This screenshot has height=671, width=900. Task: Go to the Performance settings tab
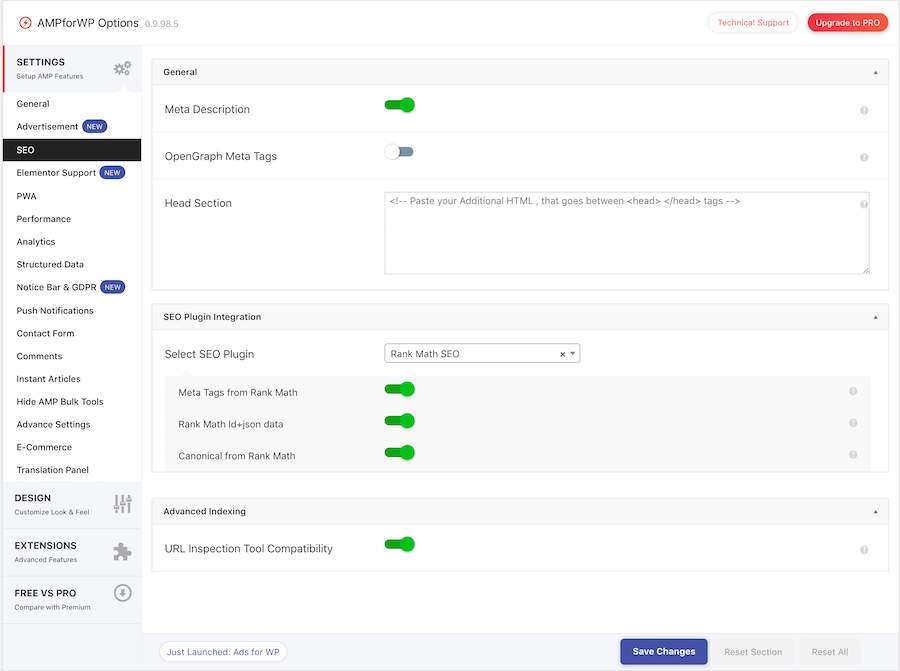click(x=44, y=219)
